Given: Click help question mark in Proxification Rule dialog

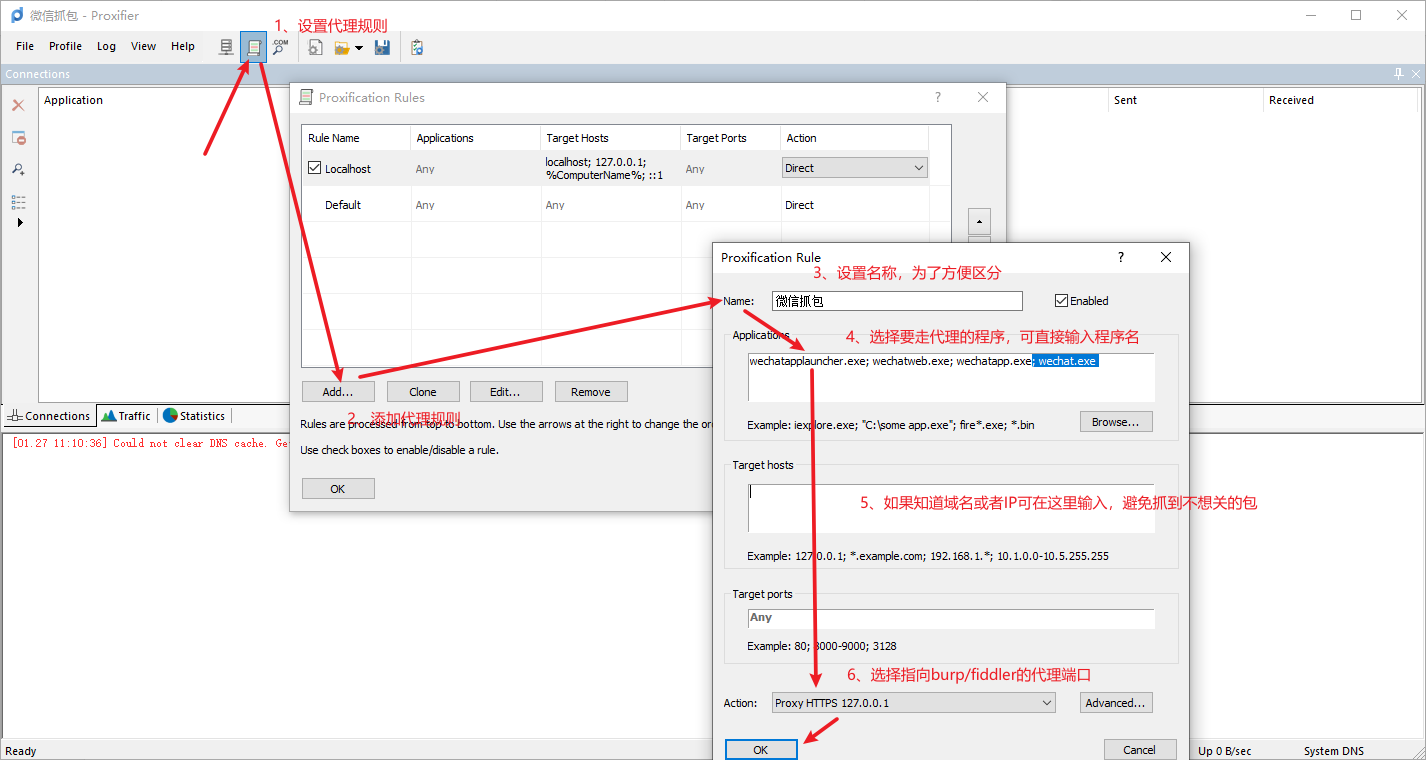Looking at the screenshot, I should [x=1120, y=257].
